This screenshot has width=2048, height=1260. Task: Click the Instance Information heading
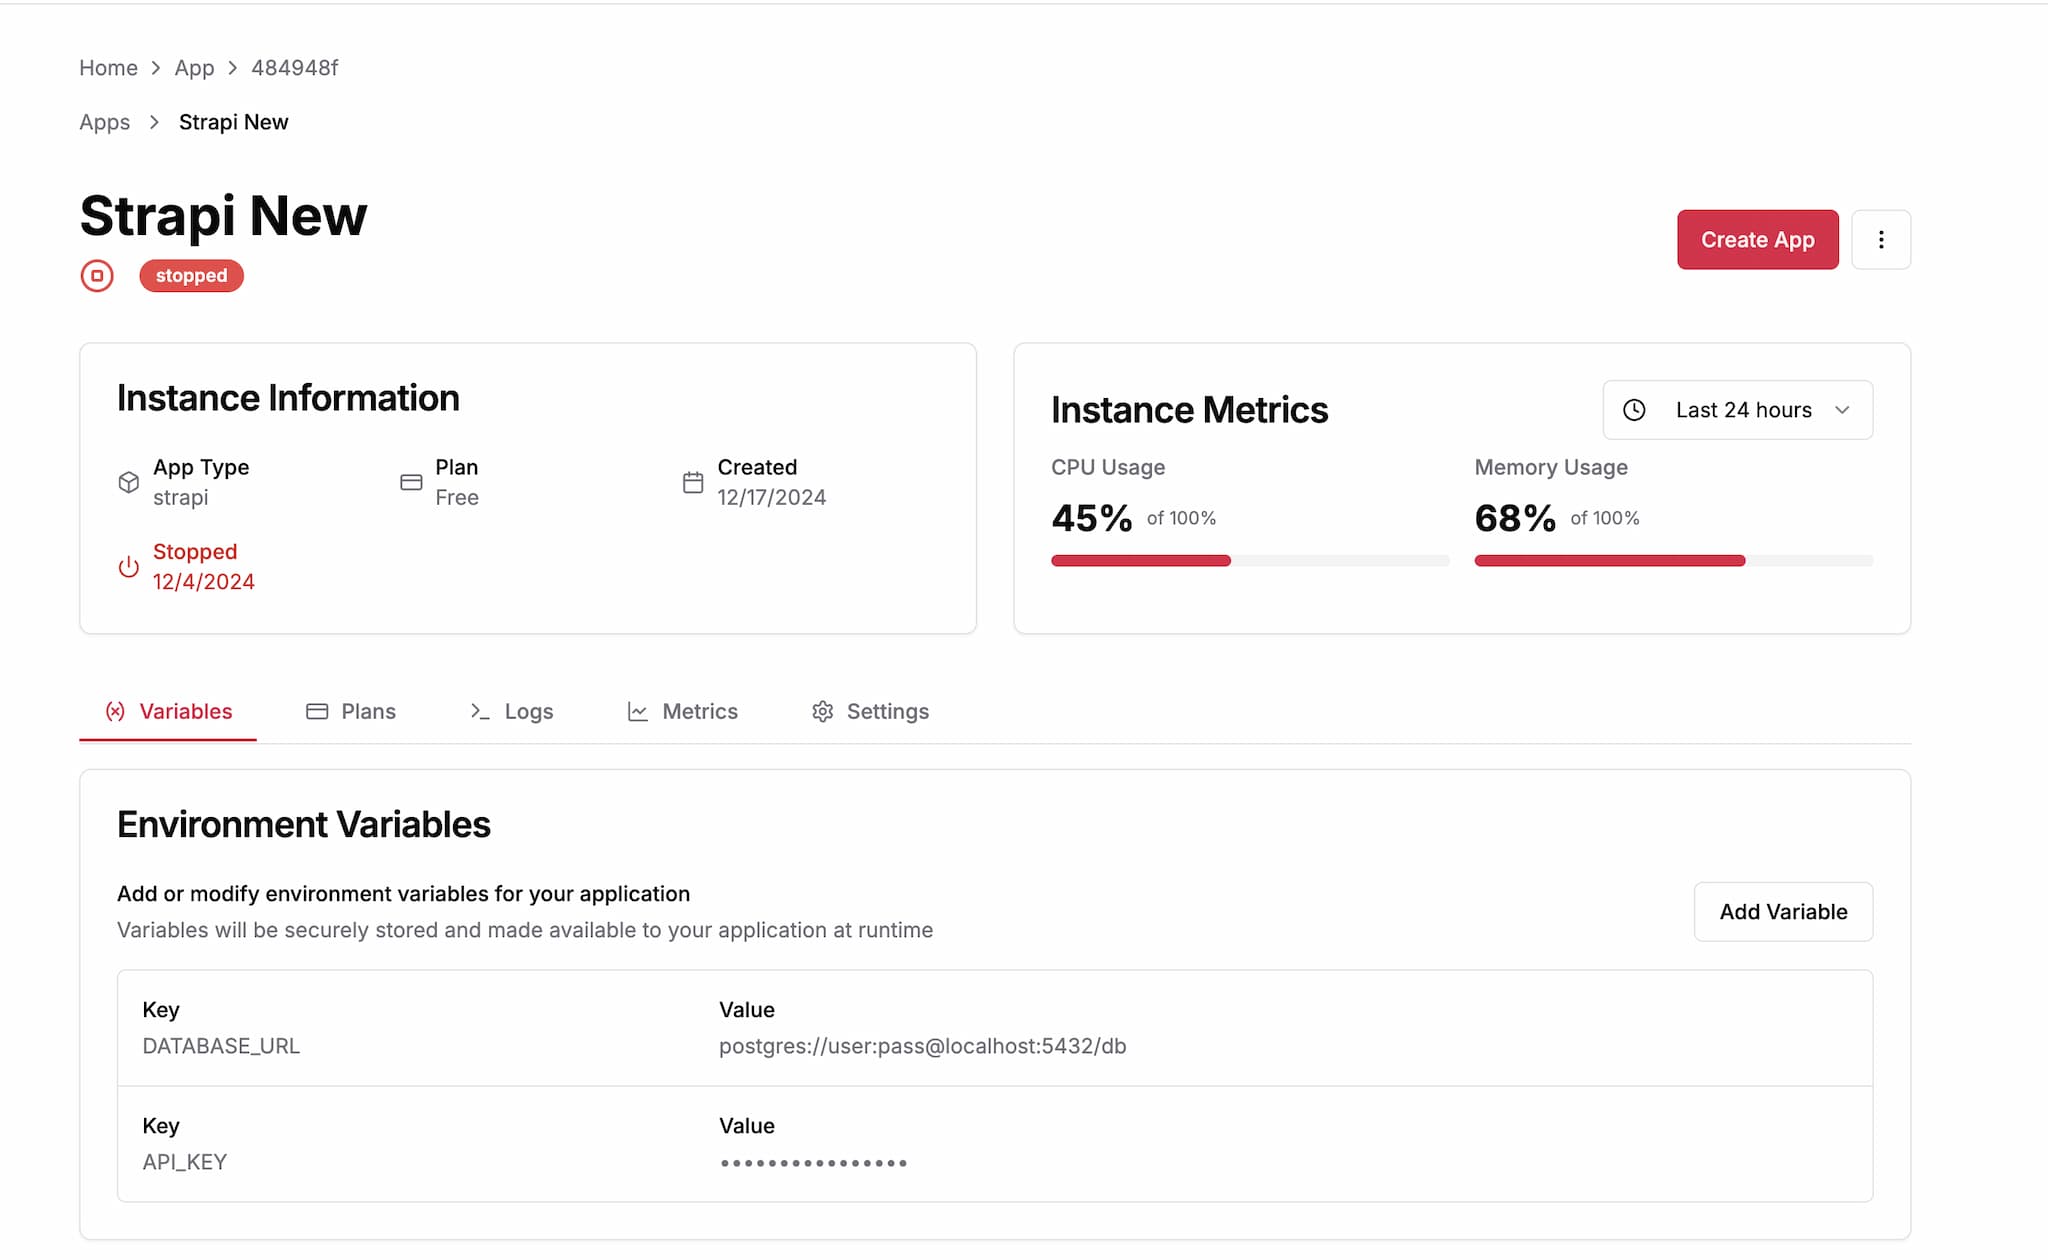[288, 398]
